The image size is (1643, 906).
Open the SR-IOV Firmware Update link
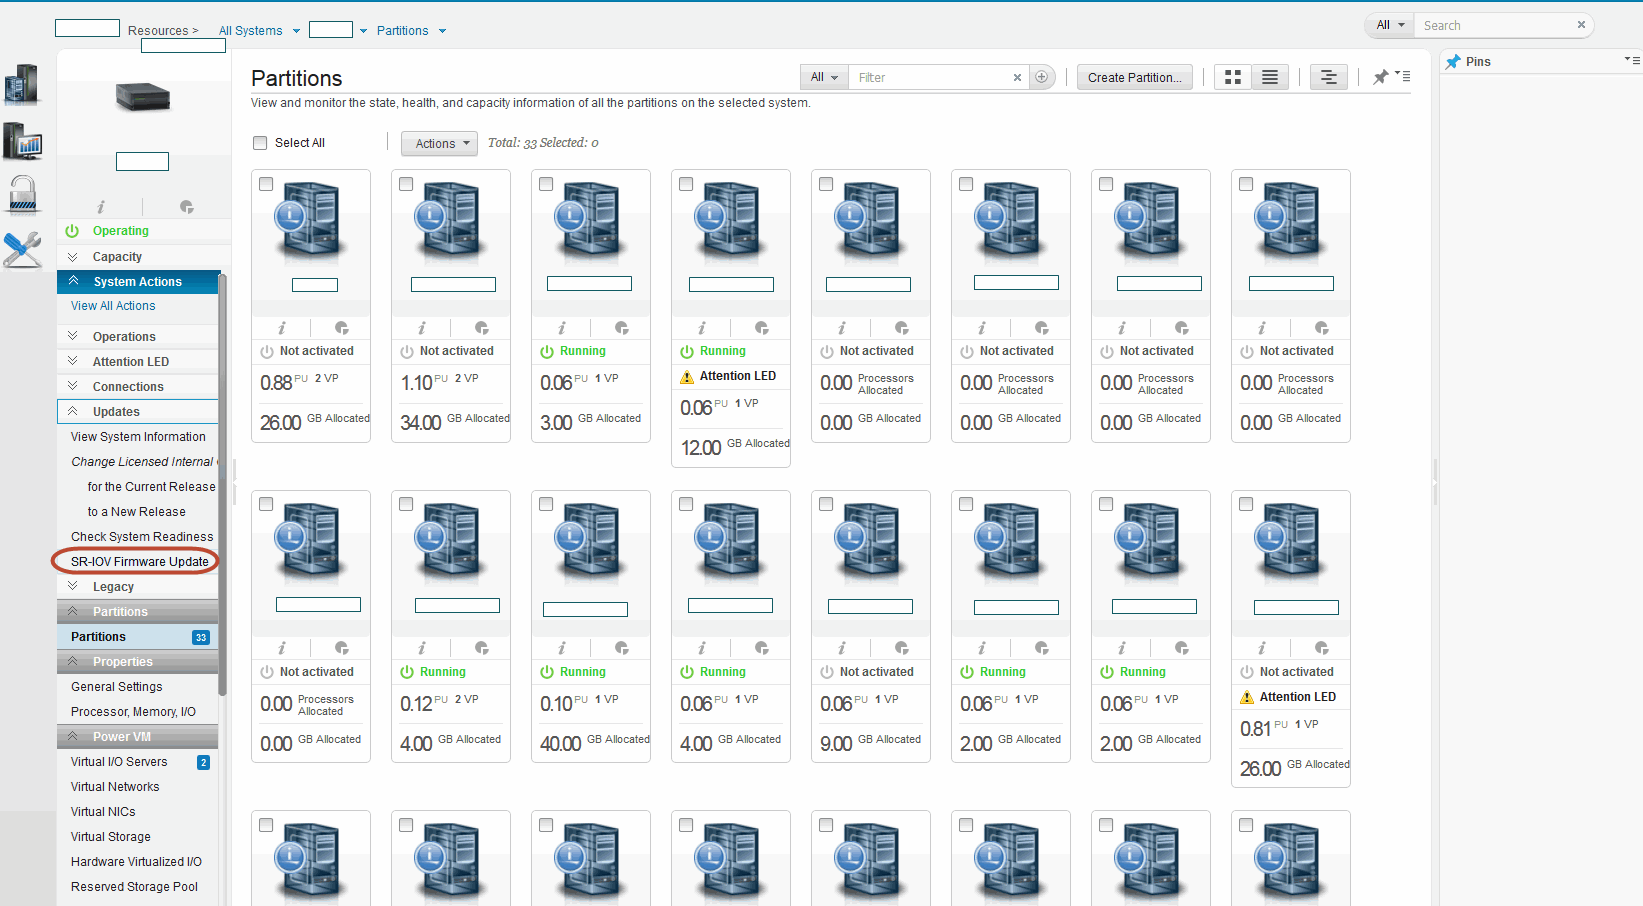tap(139, 562)
